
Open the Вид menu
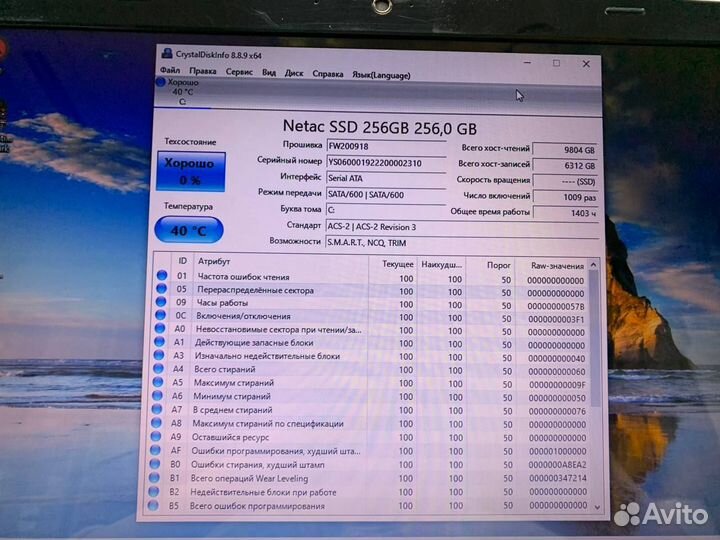pyautogui.click(x=269, y=73)
